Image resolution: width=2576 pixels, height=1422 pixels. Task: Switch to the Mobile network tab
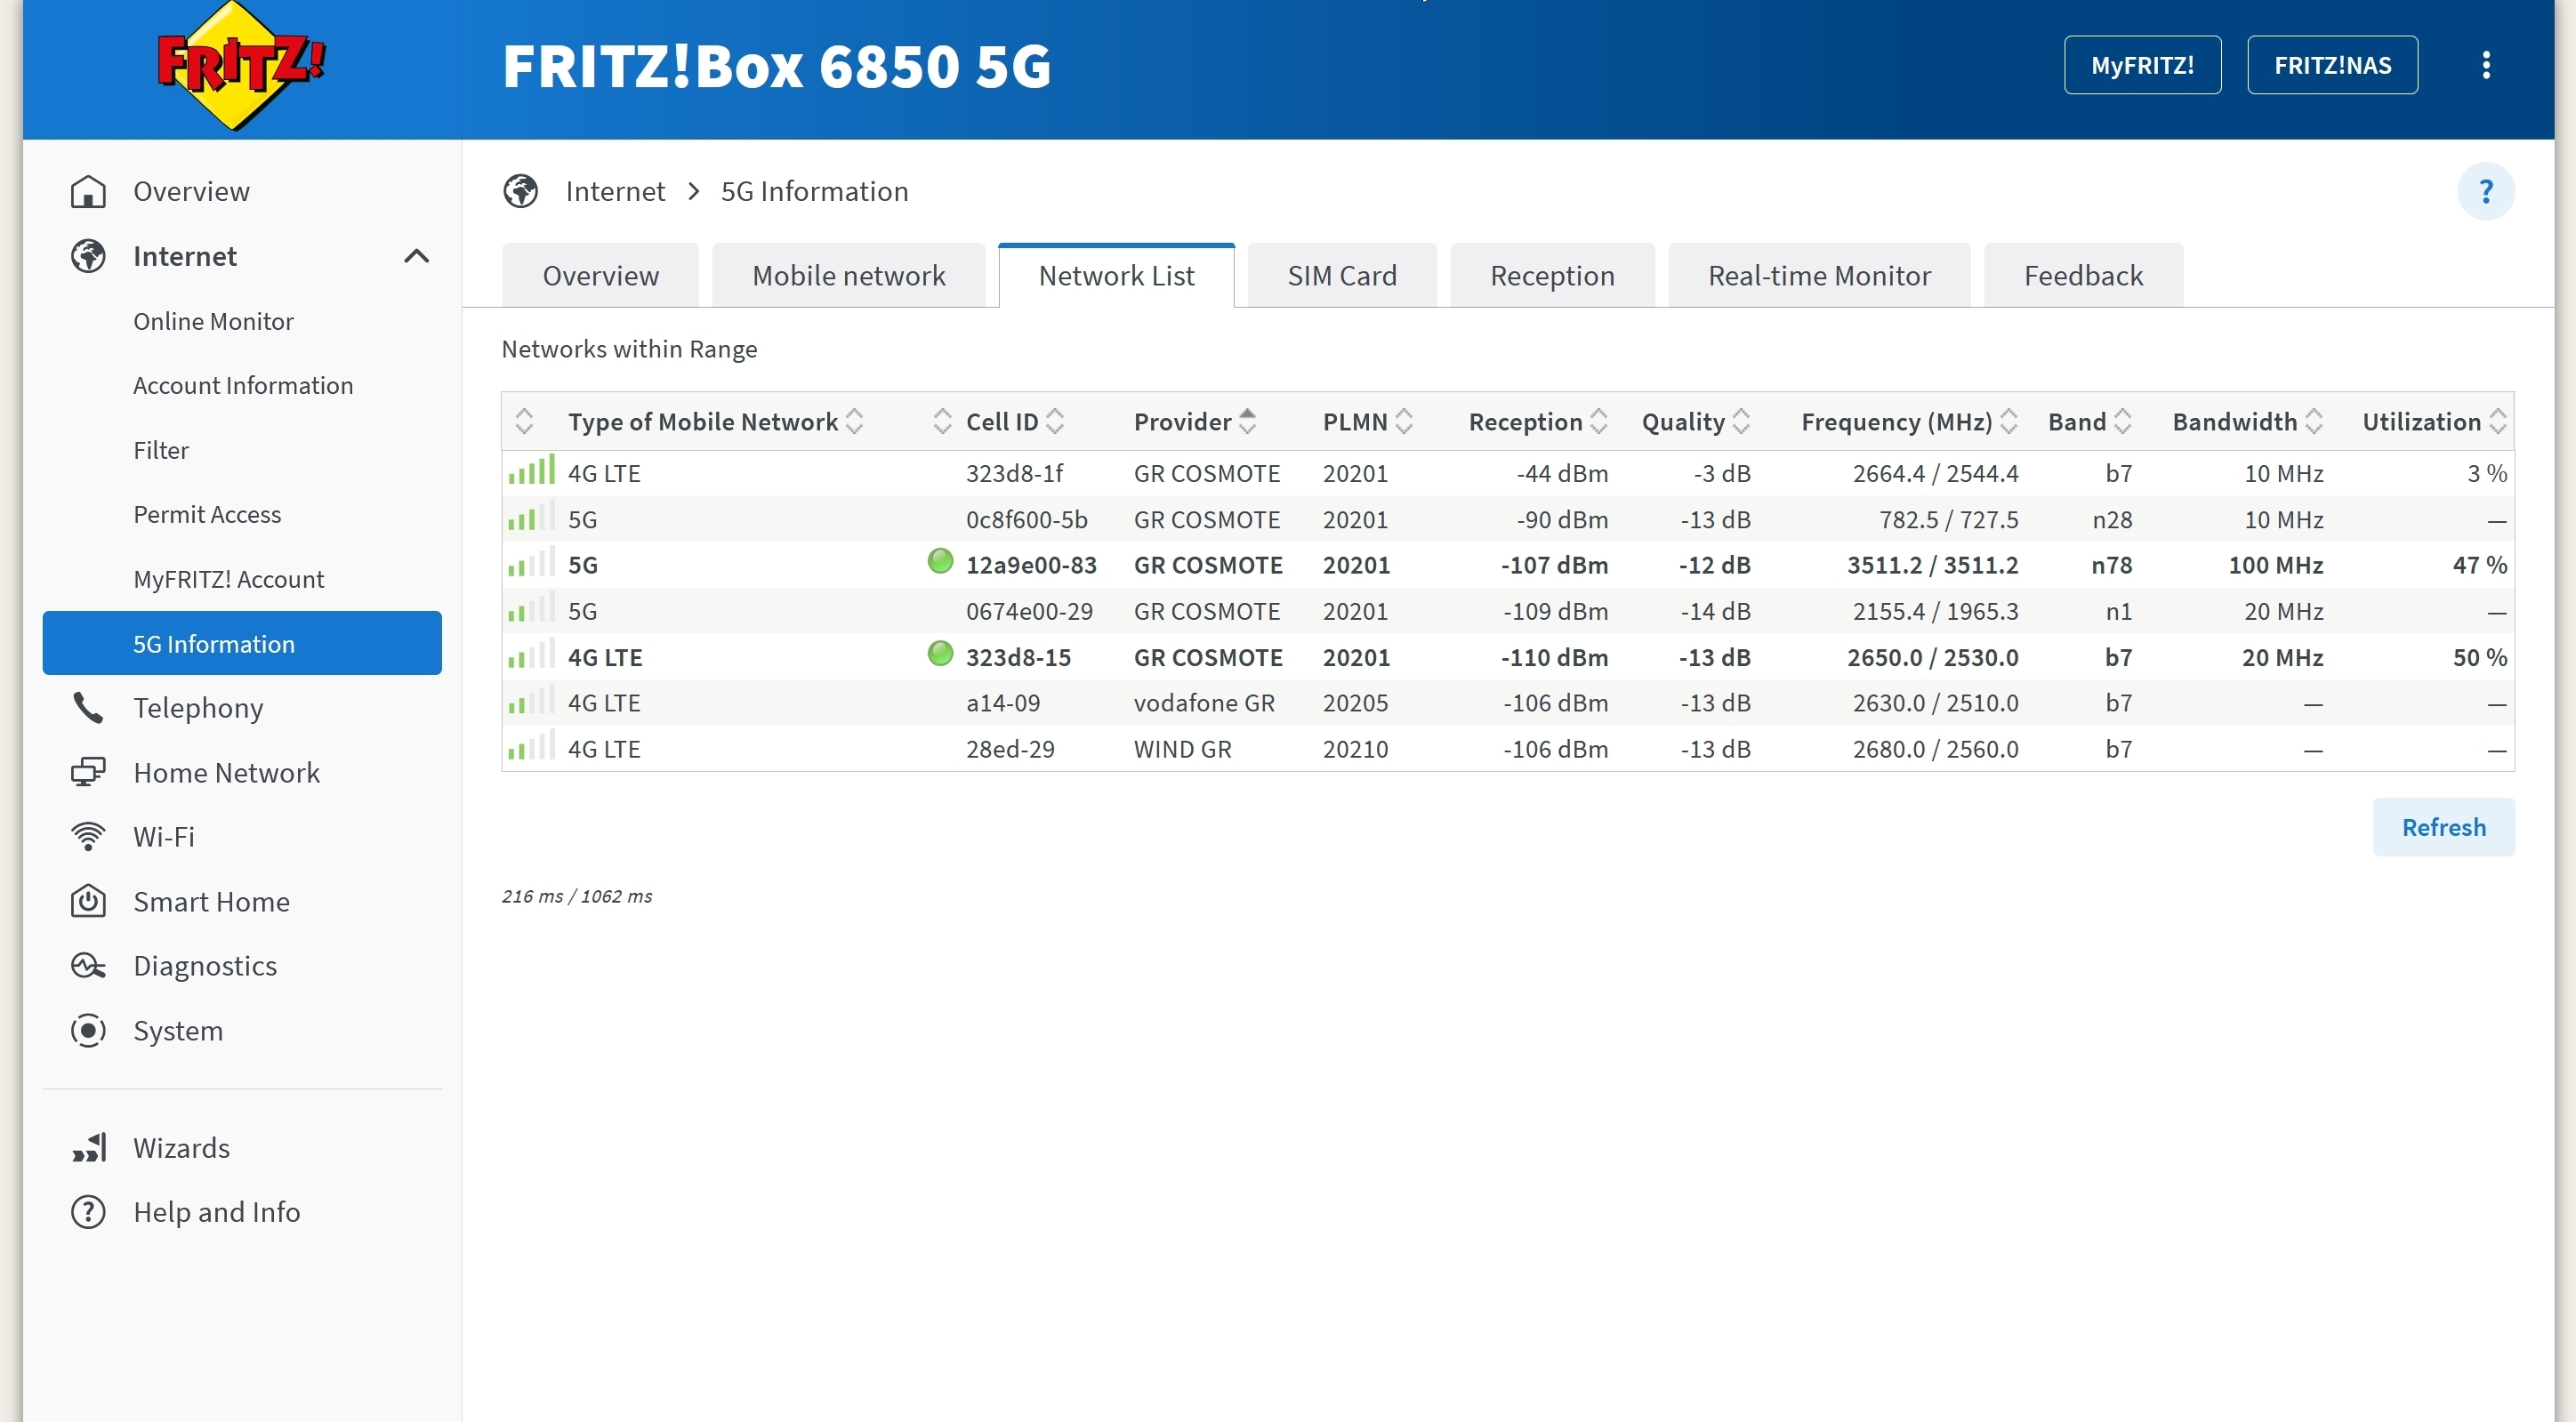[849, 275]
